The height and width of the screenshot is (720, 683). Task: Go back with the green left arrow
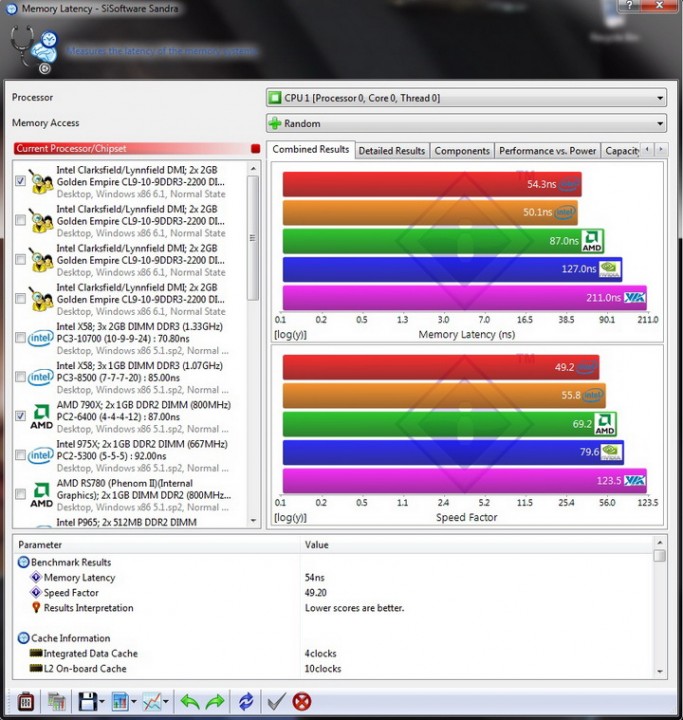click(x=190, y=702)
